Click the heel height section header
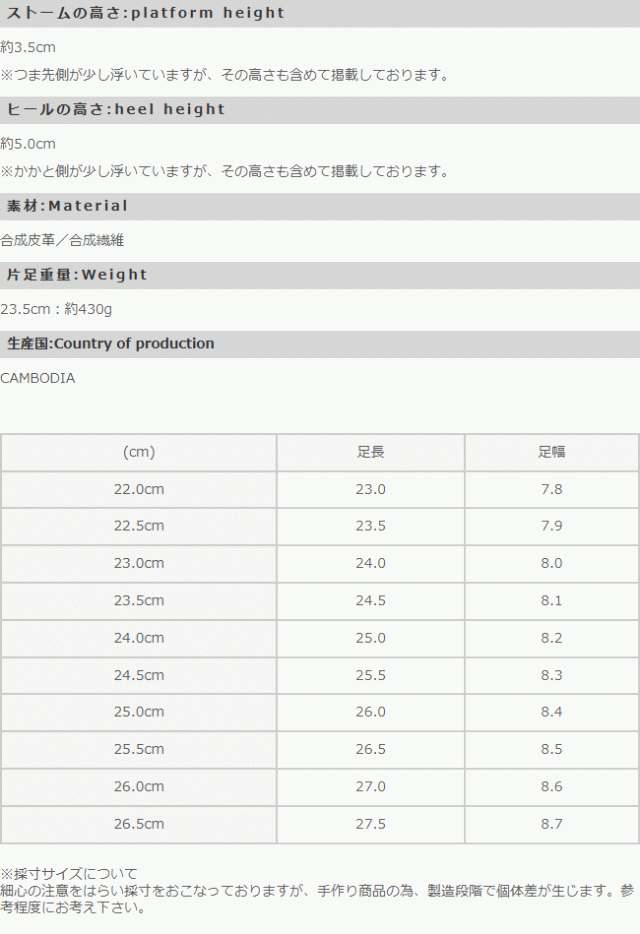 pos(116,109)
